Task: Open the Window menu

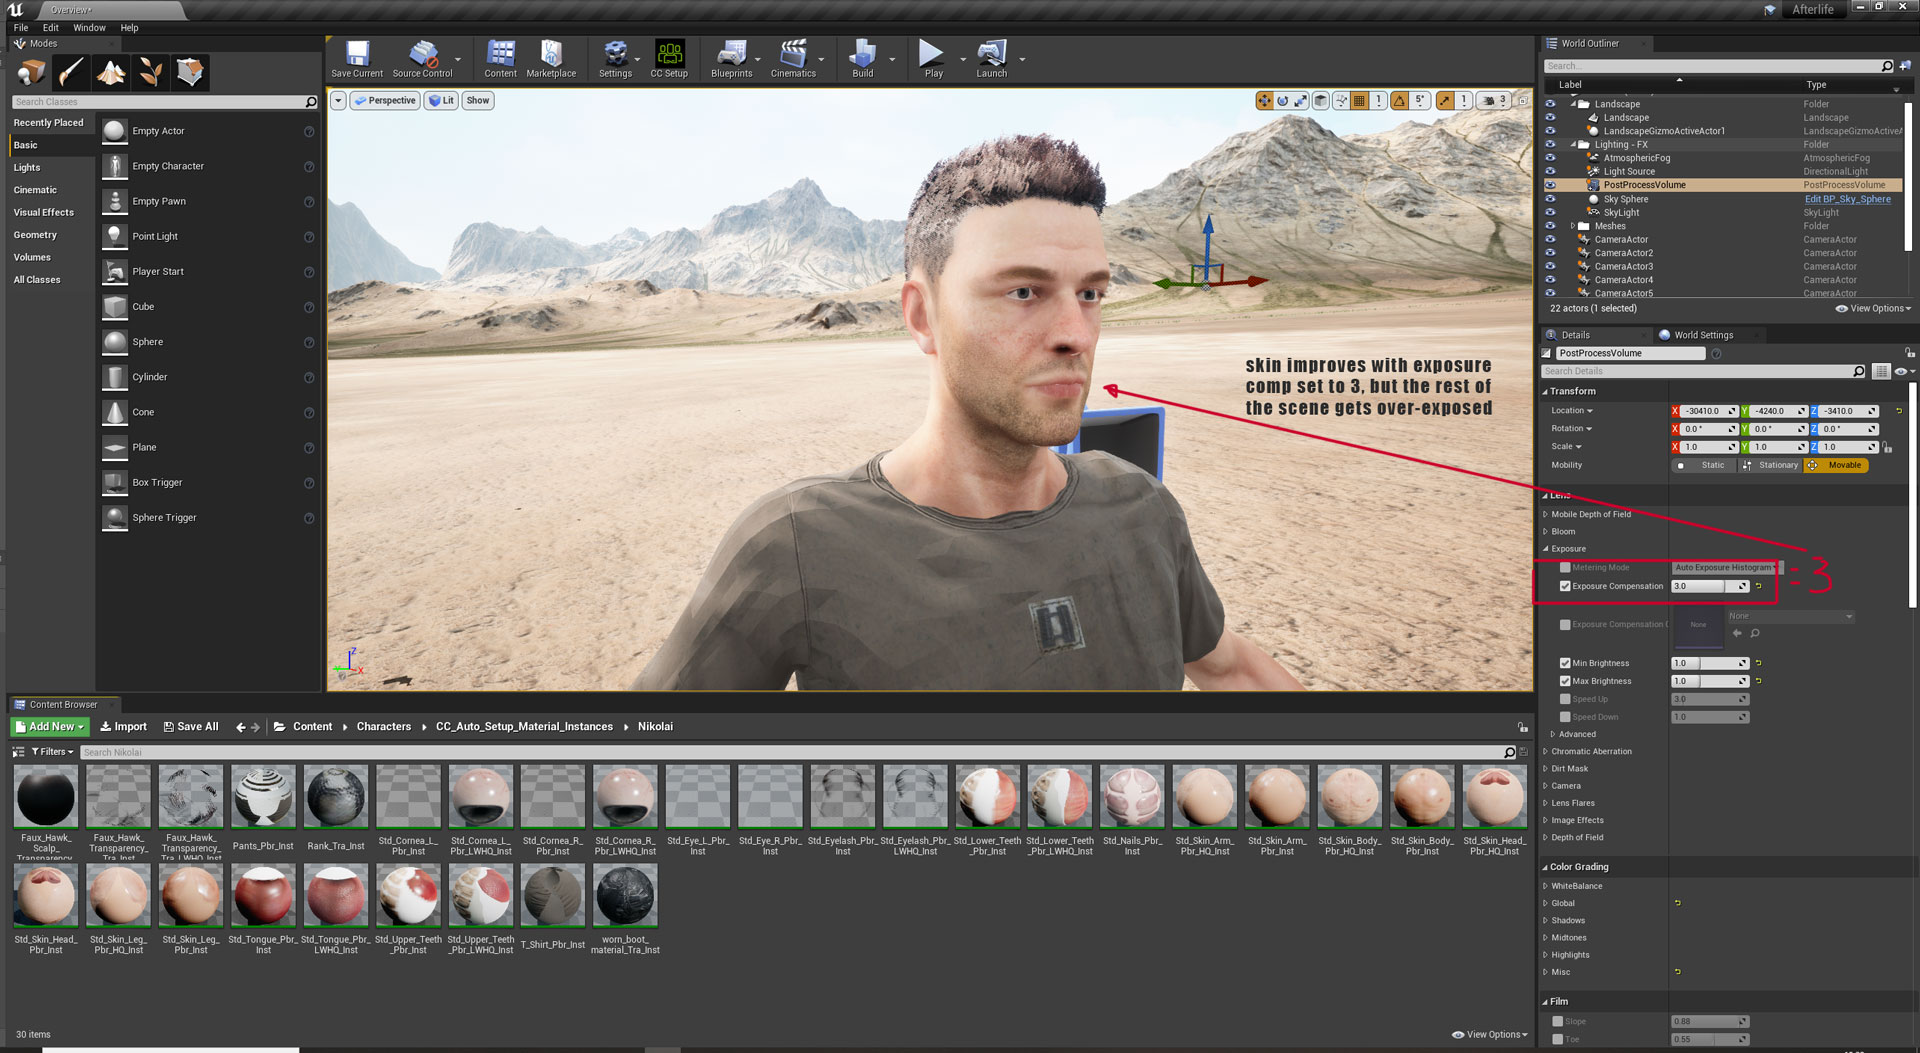Action: (x=89, y=28)
